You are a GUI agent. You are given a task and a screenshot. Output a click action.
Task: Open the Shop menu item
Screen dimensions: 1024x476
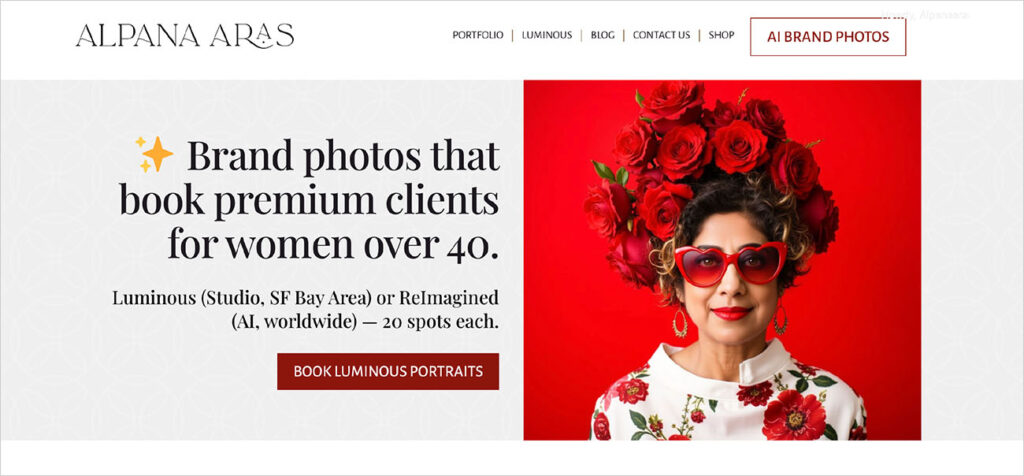tap(721, 35)
